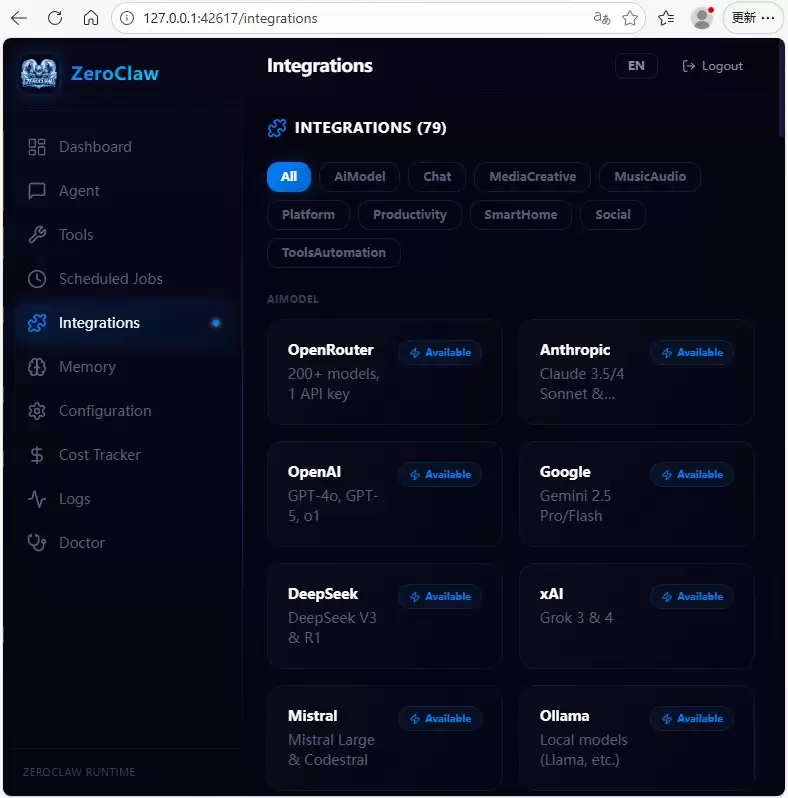Select the Chat filter pill

(437, 177)
